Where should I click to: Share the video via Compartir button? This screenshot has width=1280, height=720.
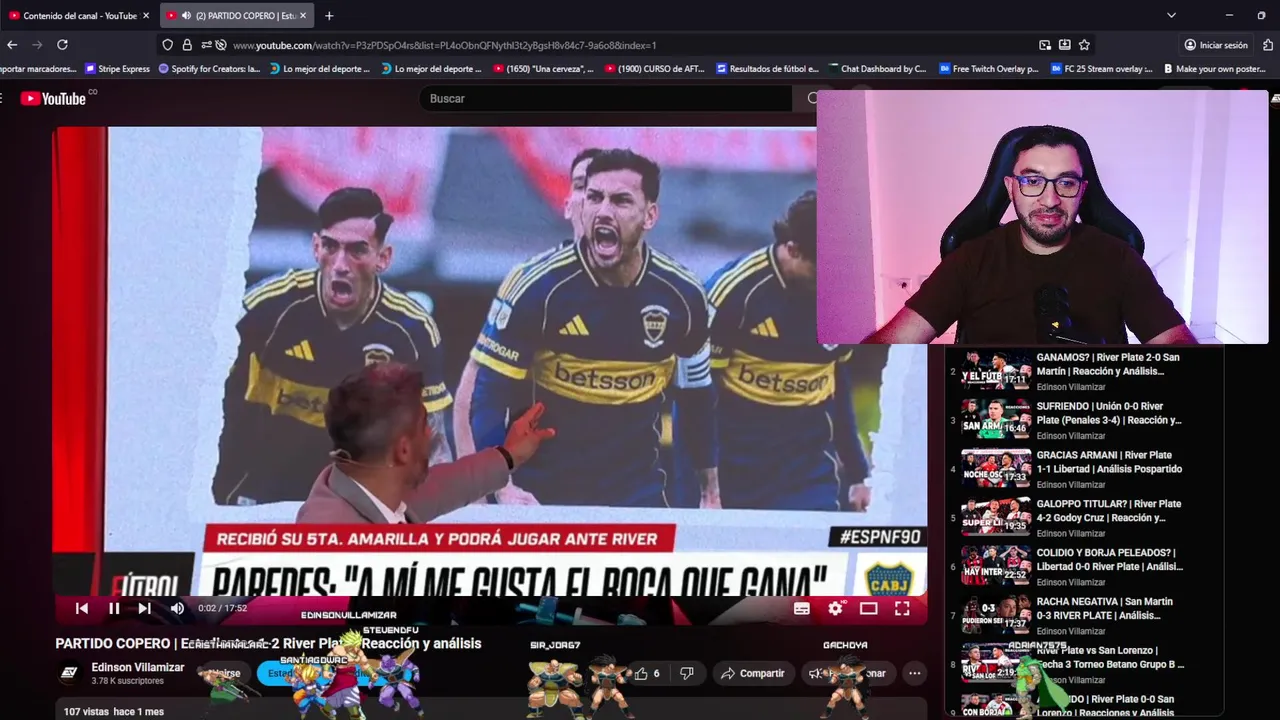753,673
